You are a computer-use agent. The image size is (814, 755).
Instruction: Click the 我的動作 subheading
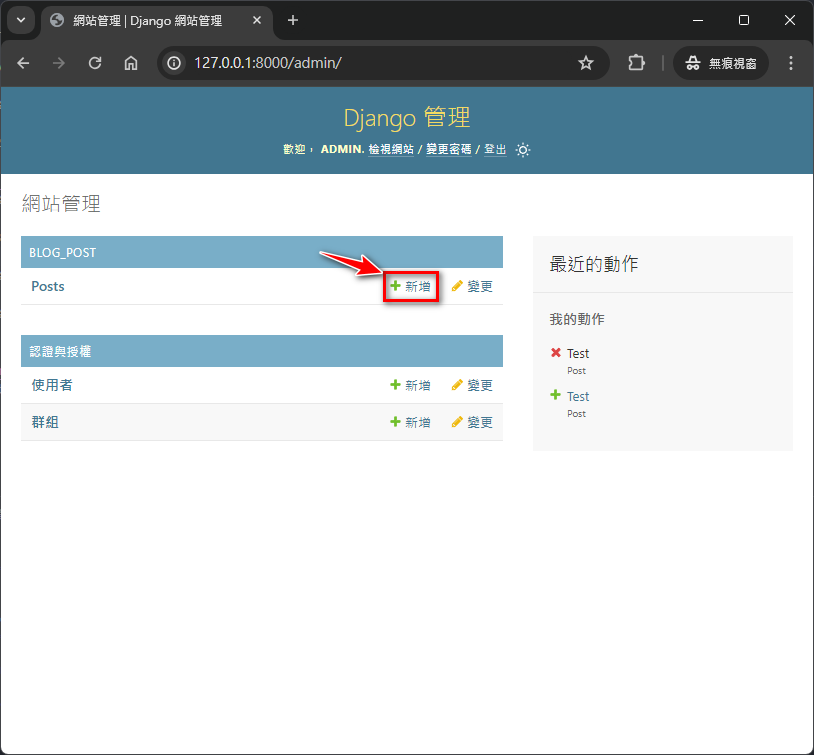[x=577, y=319]
